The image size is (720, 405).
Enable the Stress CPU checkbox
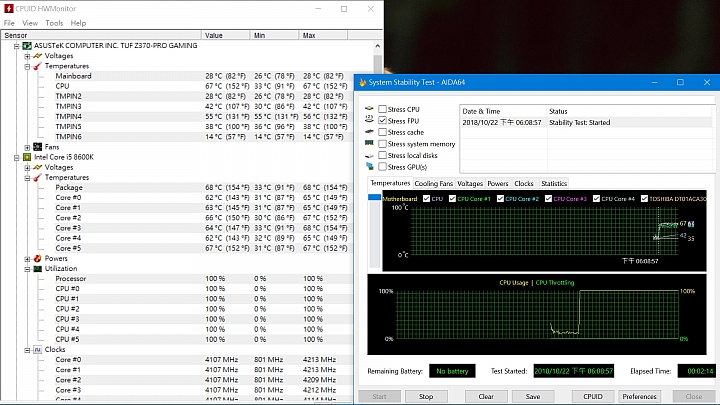tap(382, 109)
